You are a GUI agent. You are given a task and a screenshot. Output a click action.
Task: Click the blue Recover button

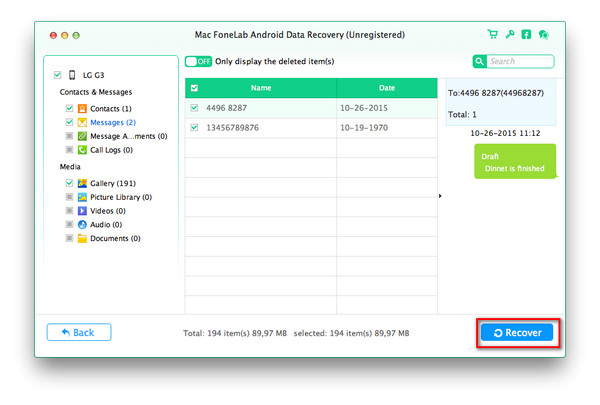[x=517, y=333]
